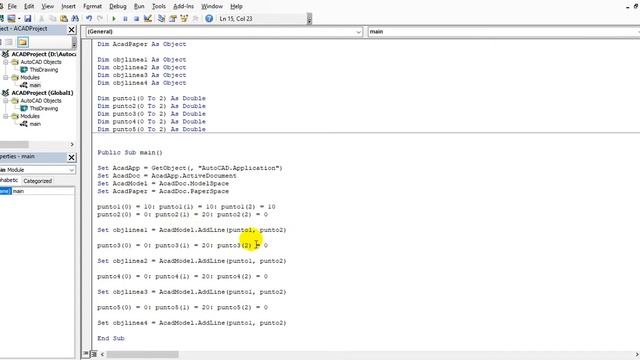Switch to Procedure View icon at bottom left
Viewport: 640px width, 360px height.
(x=86, y=354)
